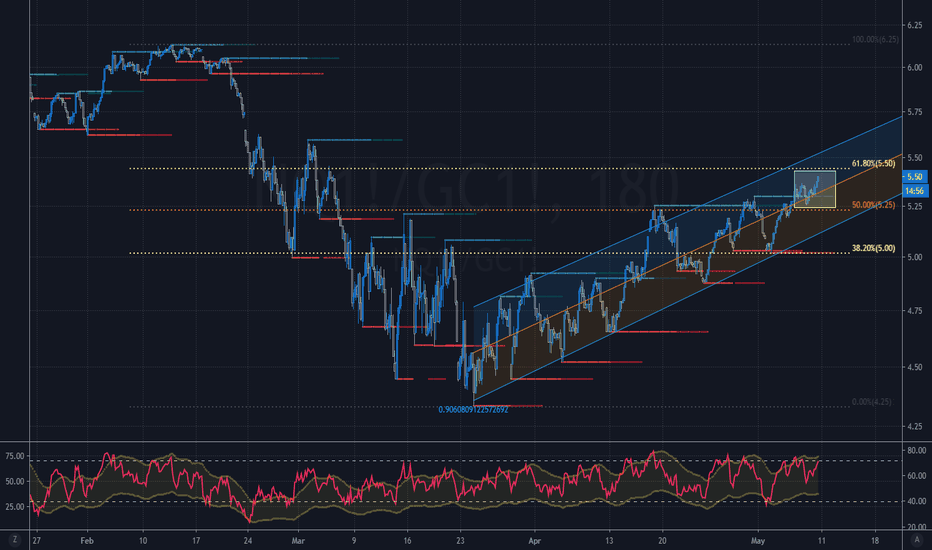Click the 13 date on the time axis
Screen dimensions: 932x550
pos(609,540)
